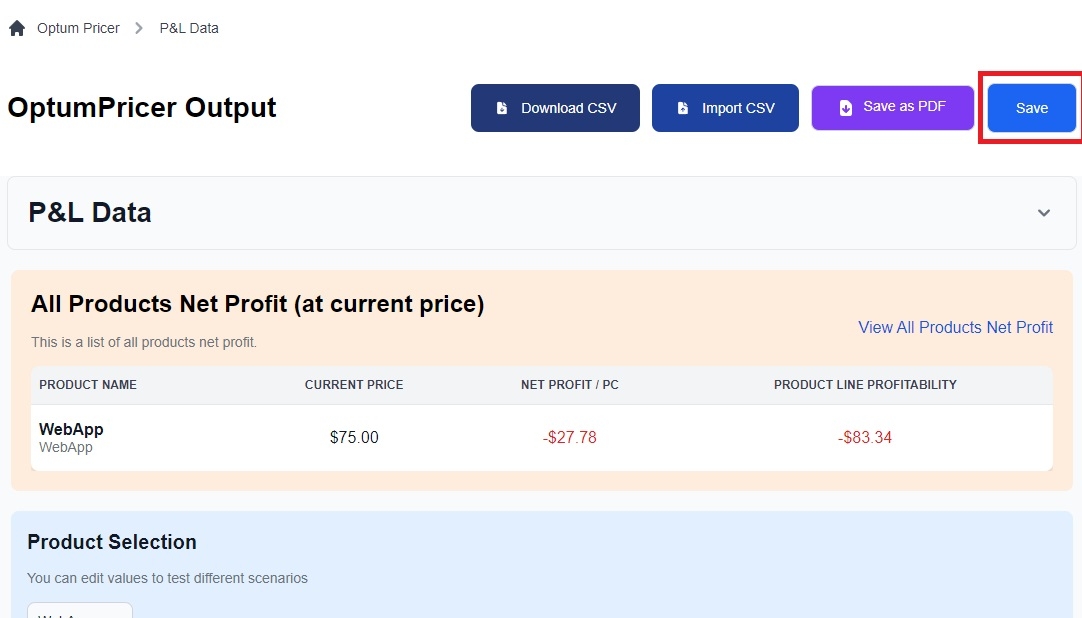Click the Product Name column header
This screenshot has width=1082, height=618.
coord(88,385)
